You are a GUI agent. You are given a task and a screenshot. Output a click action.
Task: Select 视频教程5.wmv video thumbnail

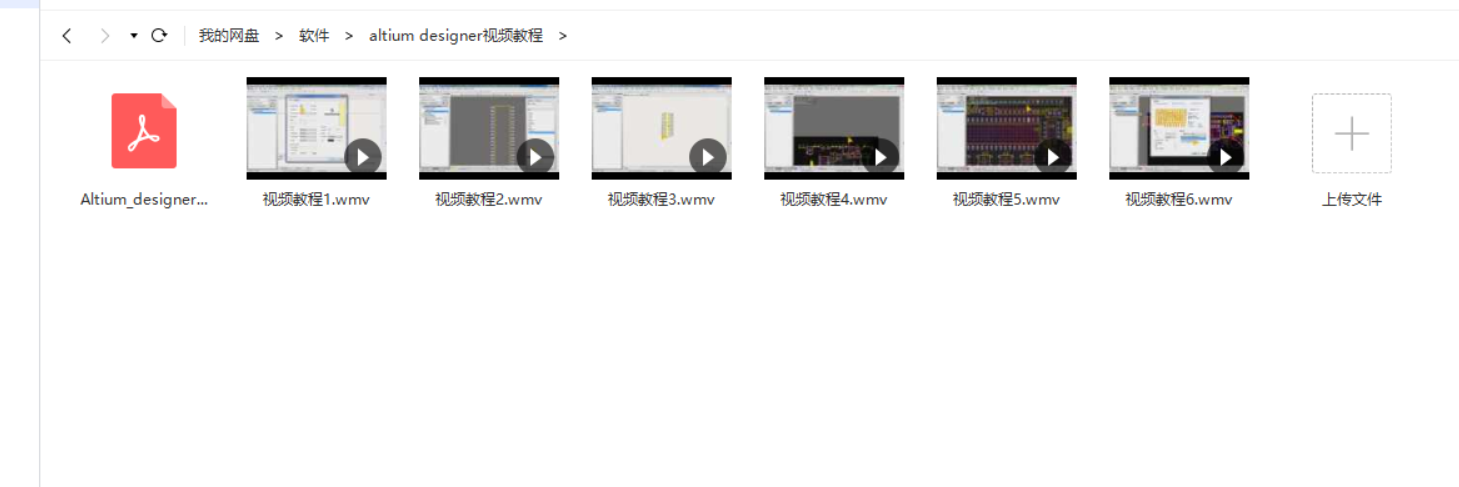[1006, 128]
